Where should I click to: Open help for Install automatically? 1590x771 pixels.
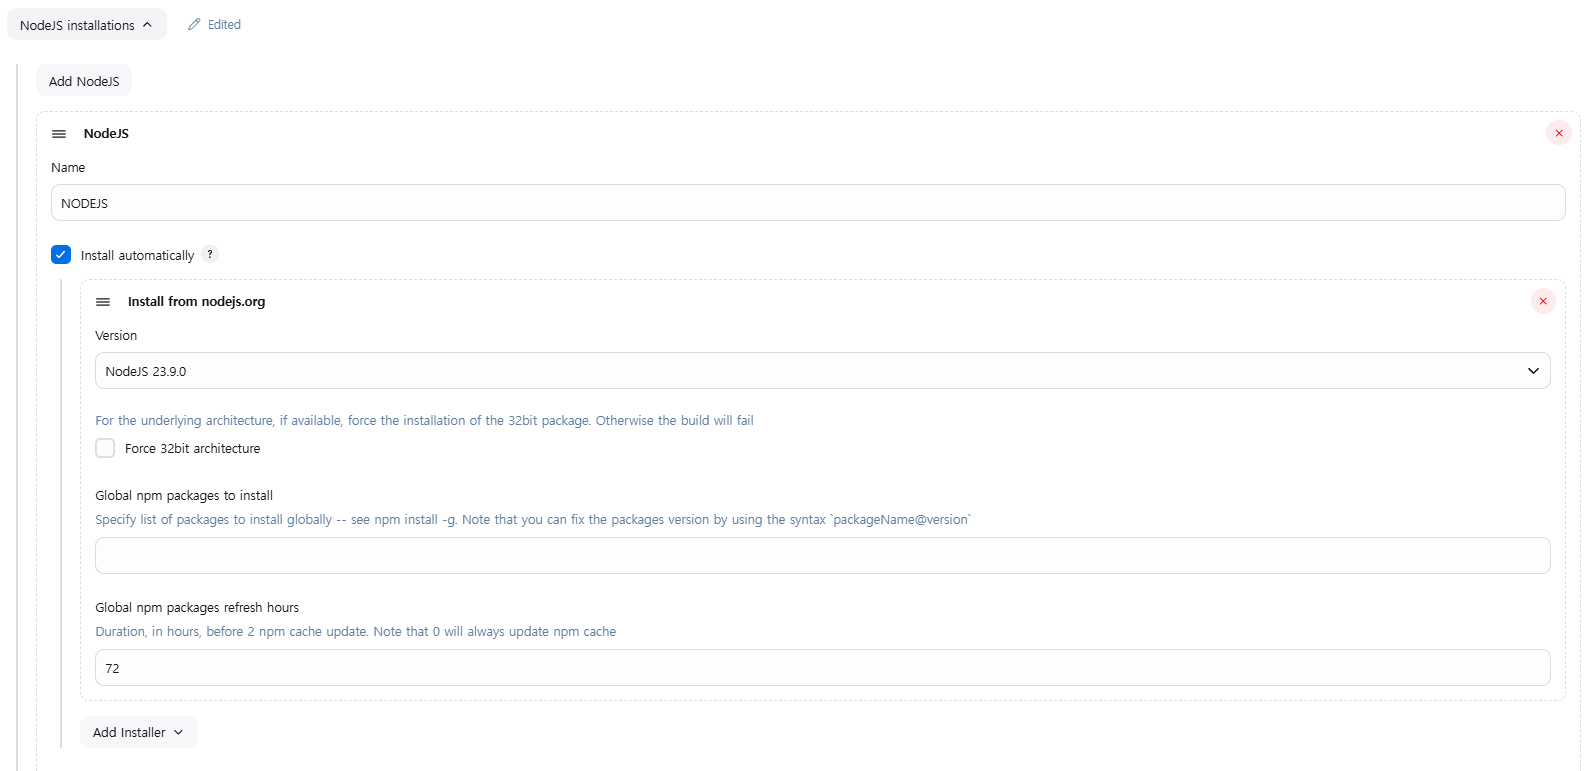(x=210, y=254)
